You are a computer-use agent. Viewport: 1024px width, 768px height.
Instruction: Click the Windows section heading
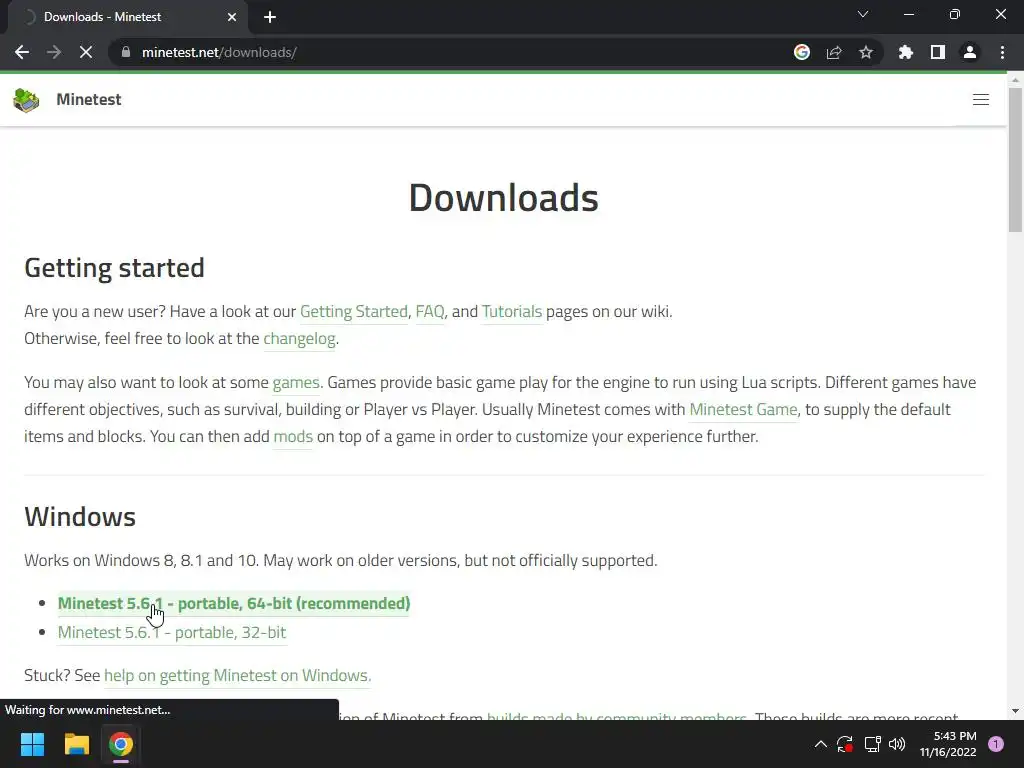(x=80, y=517)
